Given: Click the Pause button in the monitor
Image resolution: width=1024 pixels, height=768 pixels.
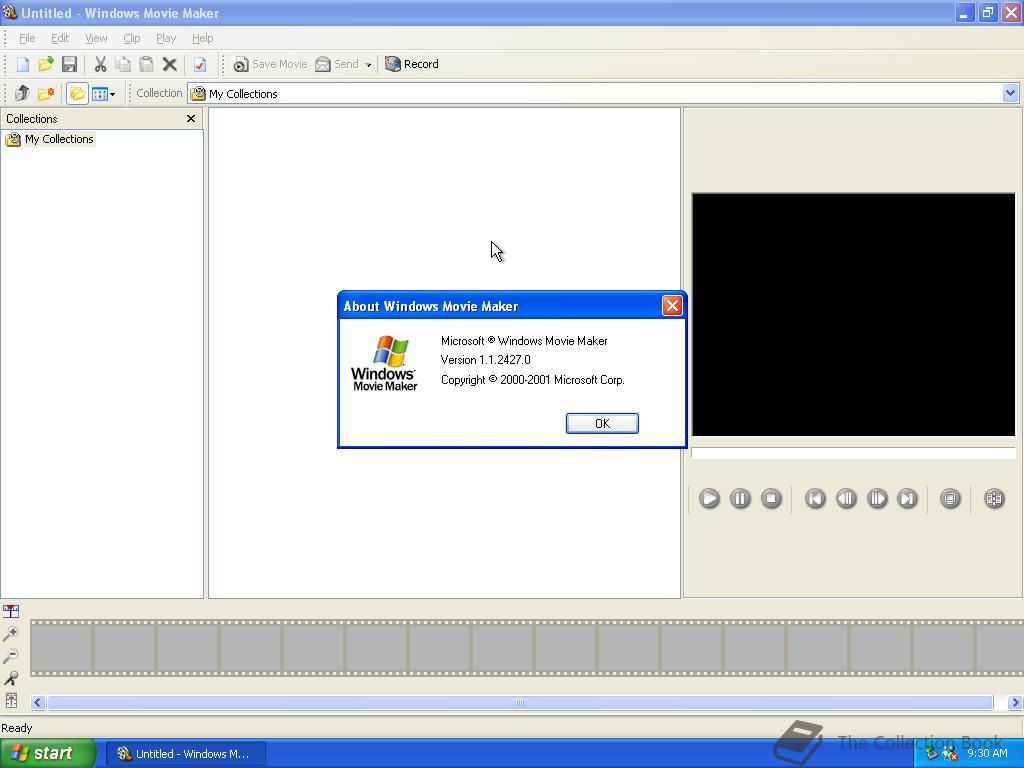Looking at the screenshot, I should (x=740, y=499).
